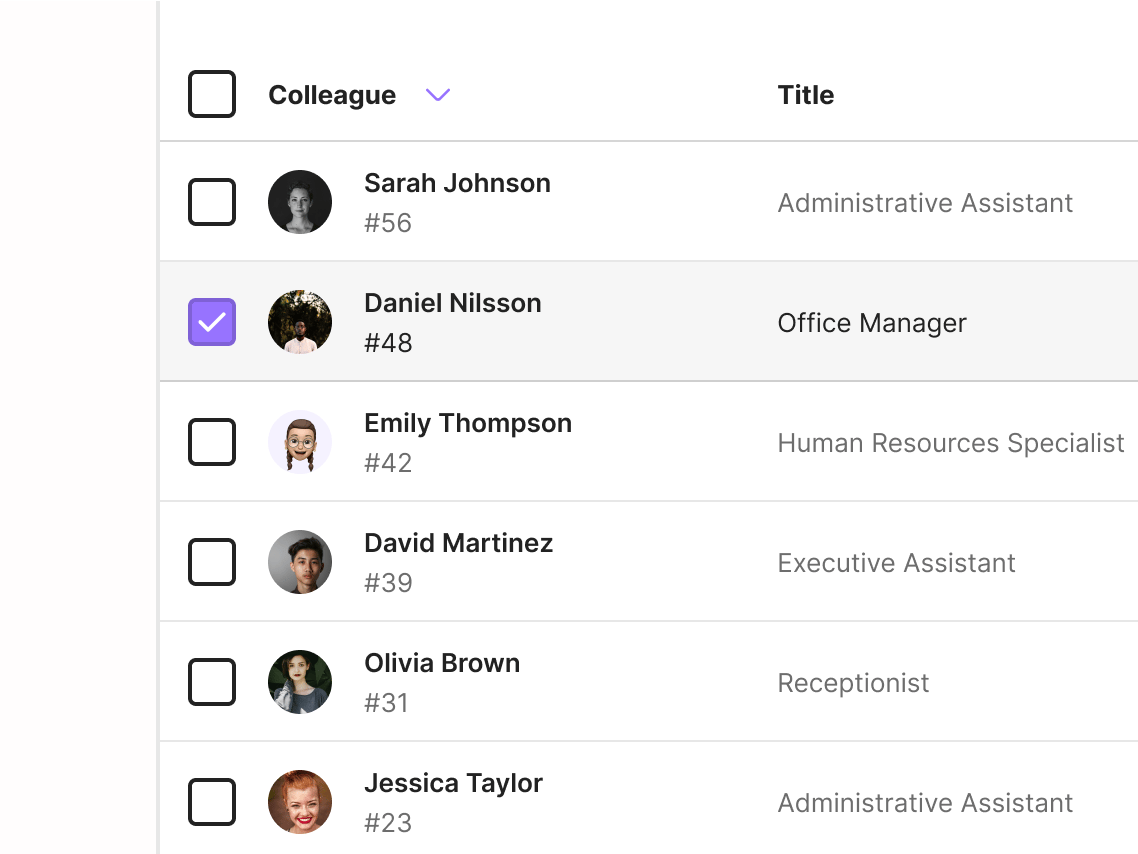
Task: Open Olivia Brown's avatar
Action: click(x=299, y=681)
